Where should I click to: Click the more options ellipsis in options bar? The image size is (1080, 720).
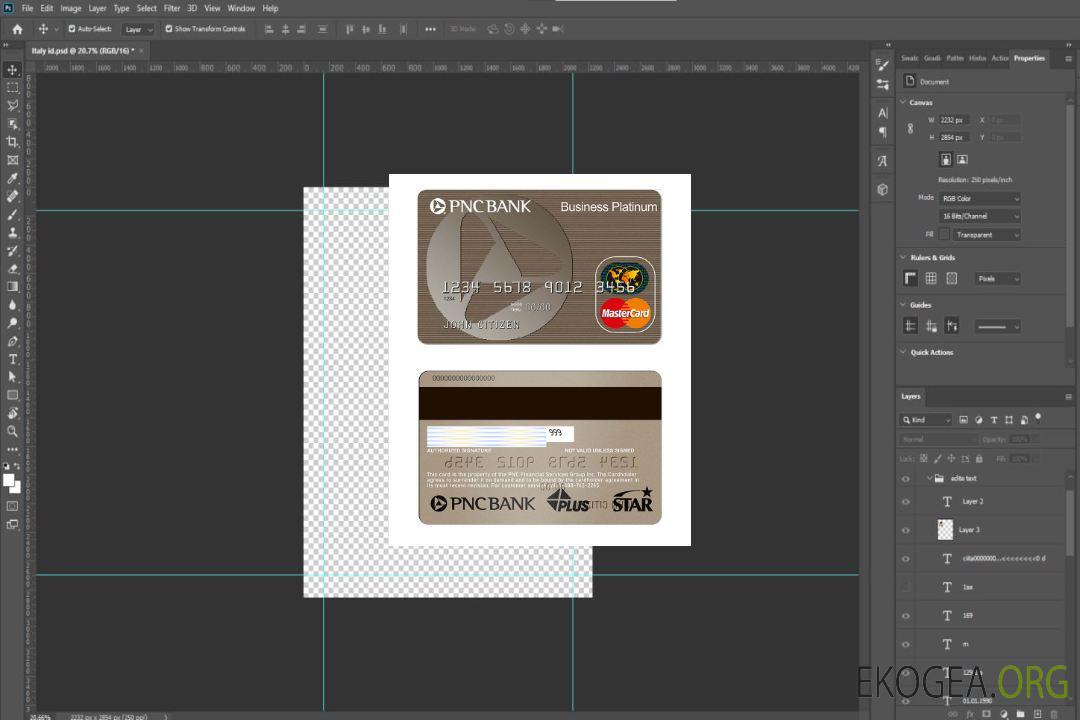430,30
